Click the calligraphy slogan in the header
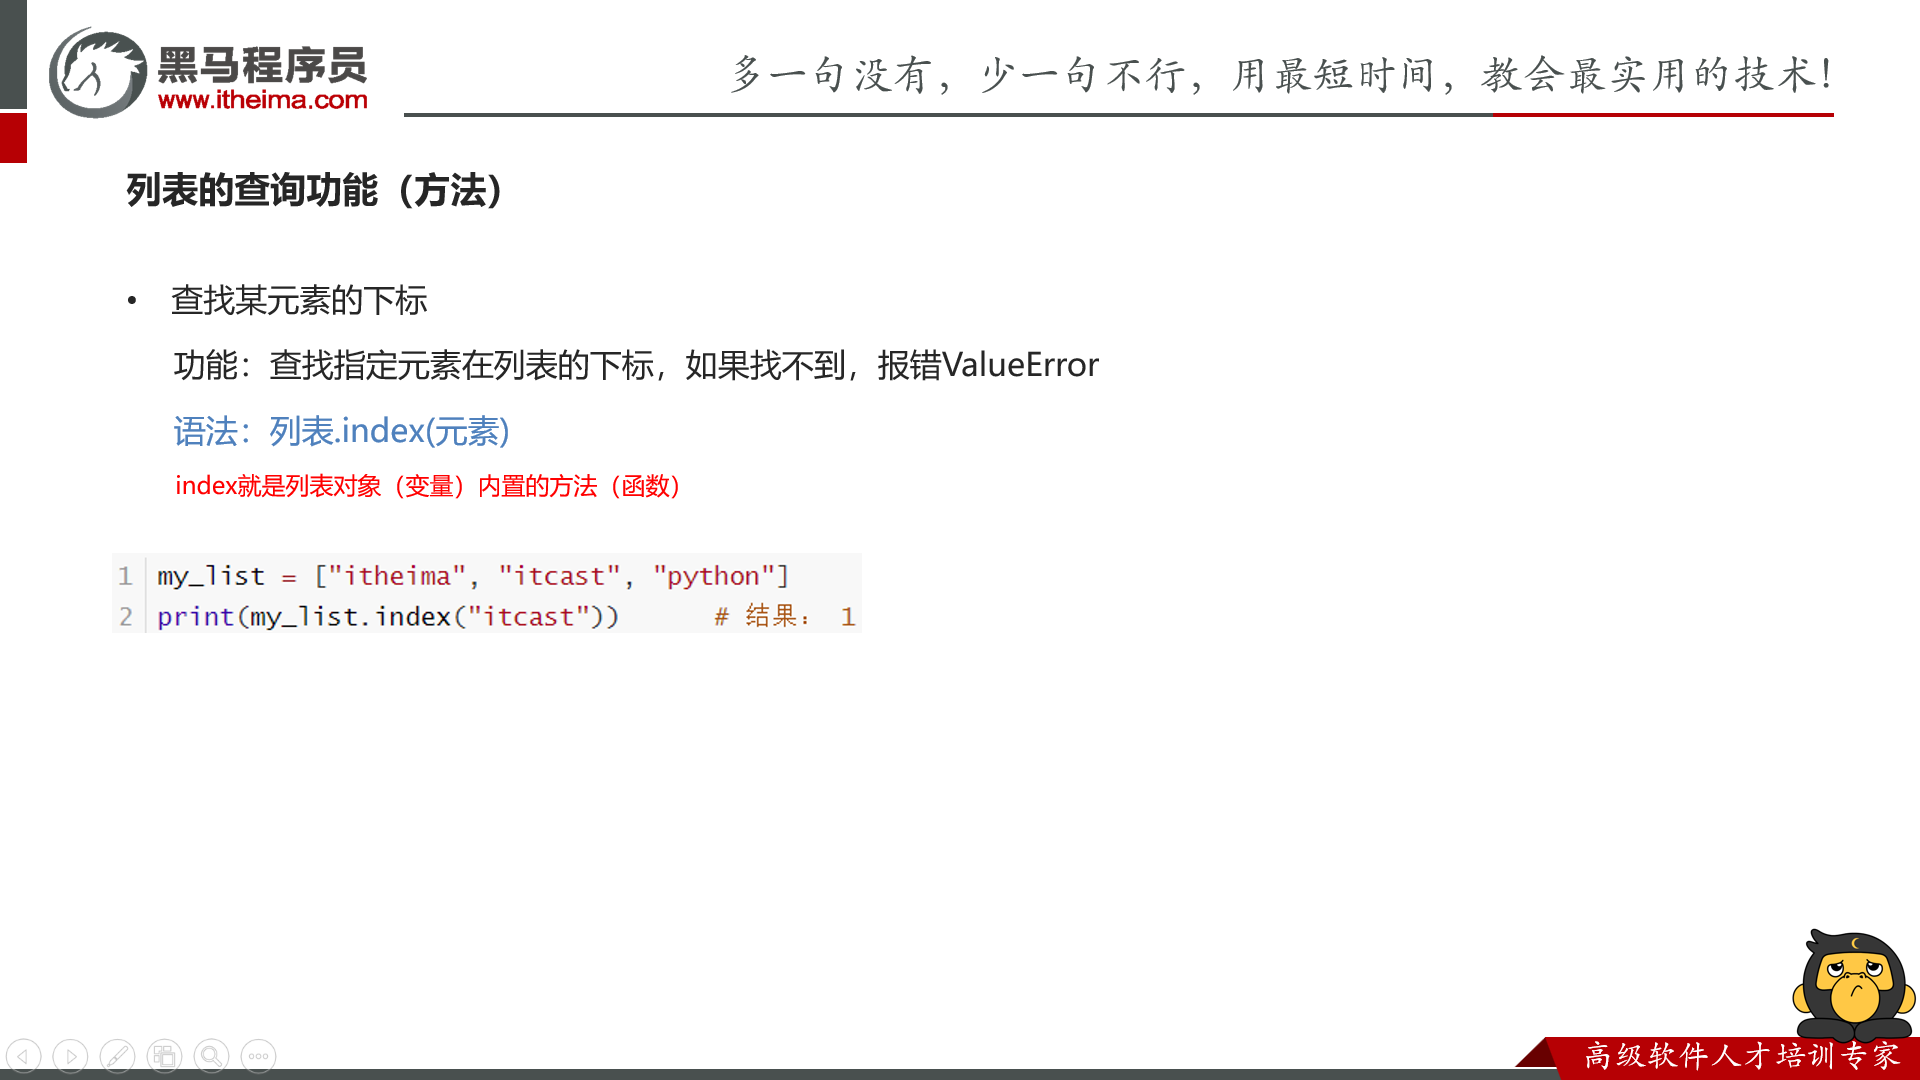Image resolution: width=1920 pixels, height=1080 pixels. click(1280, 75)
